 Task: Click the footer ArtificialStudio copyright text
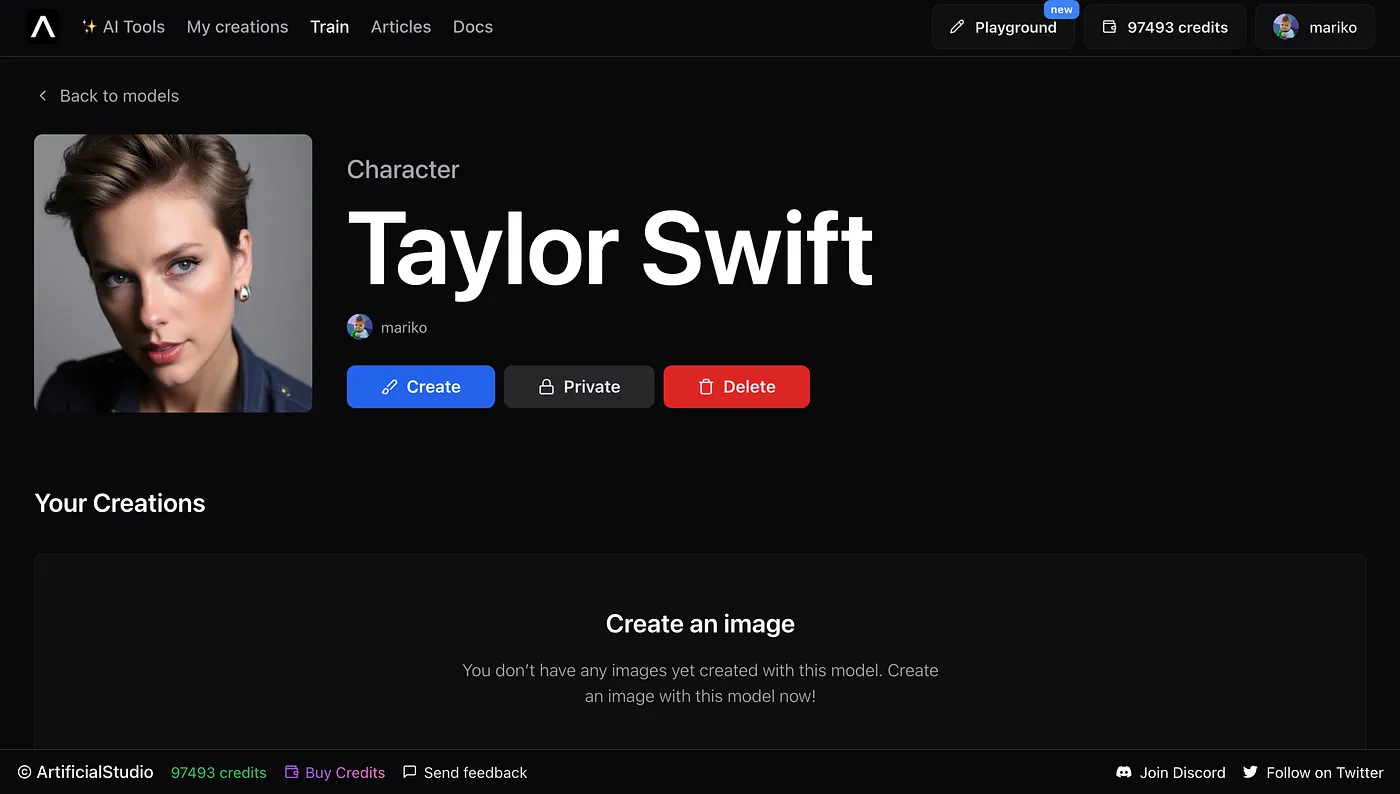point(86,772)
